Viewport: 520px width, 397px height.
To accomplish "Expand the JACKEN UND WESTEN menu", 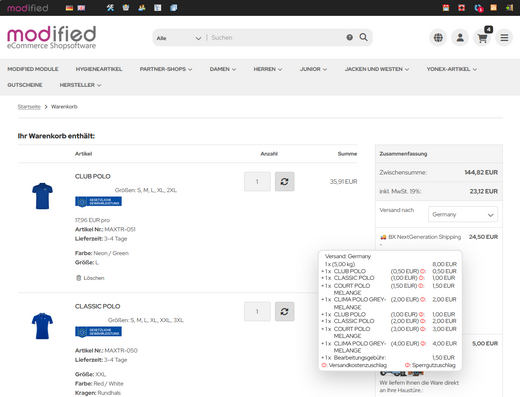I will 377,69.
